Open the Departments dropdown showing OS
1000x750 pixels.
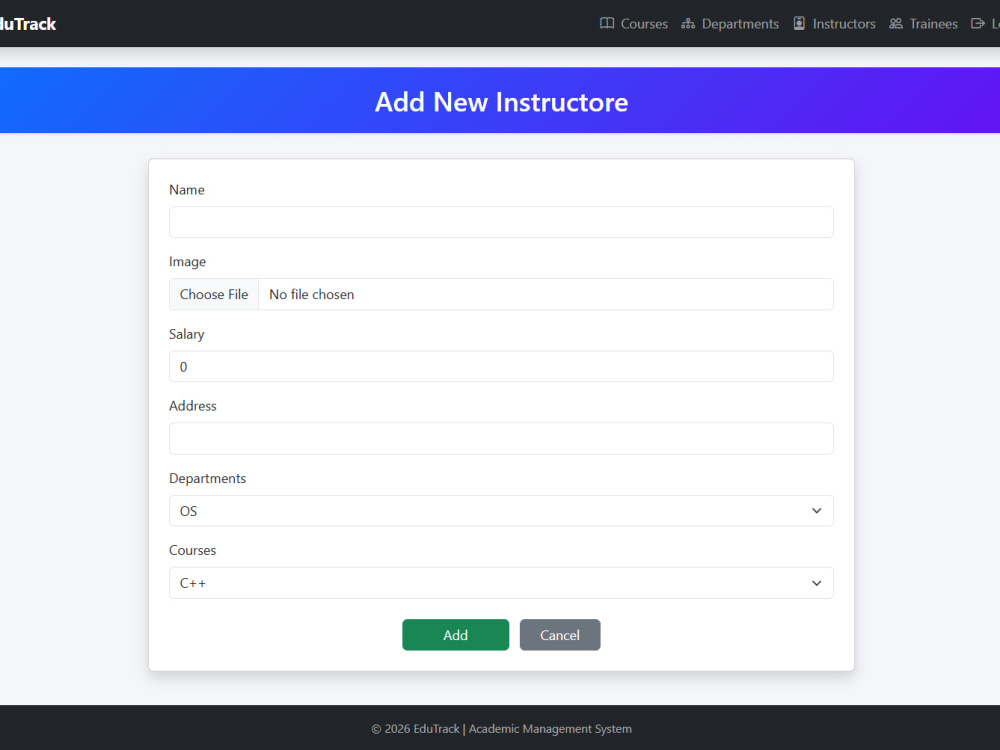(x=501, y=511)
